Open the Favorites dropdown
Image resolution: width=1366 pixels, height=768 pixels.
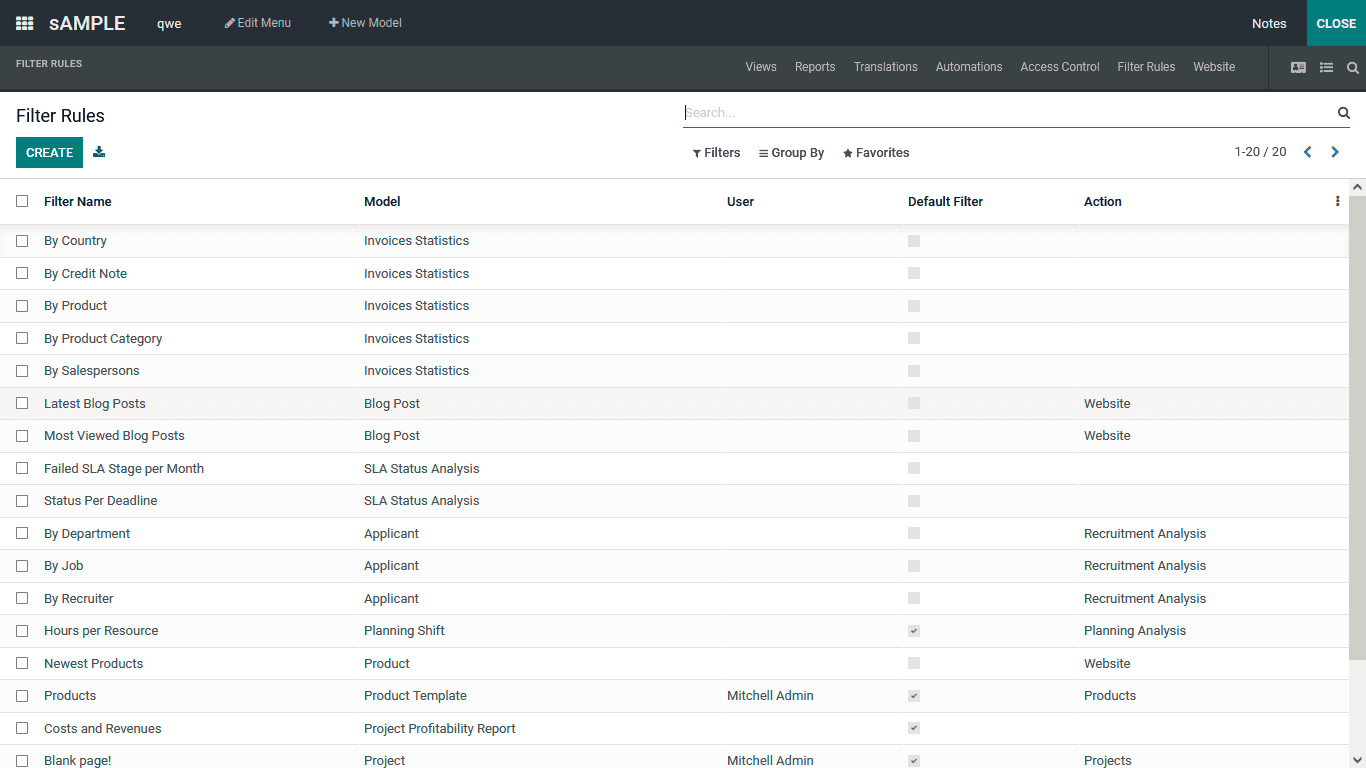876,152
